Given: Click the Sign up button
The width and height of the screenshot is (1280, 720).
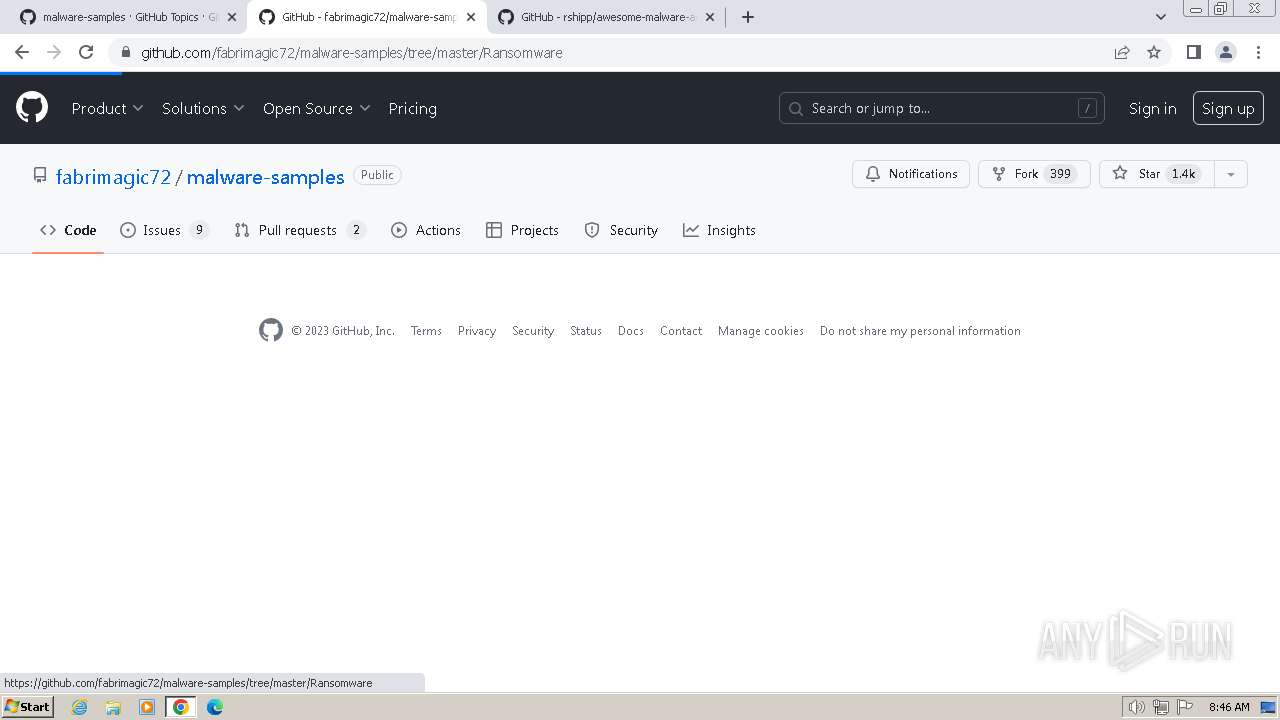Looking at the screenshot, I should (x=1228, y=108).
